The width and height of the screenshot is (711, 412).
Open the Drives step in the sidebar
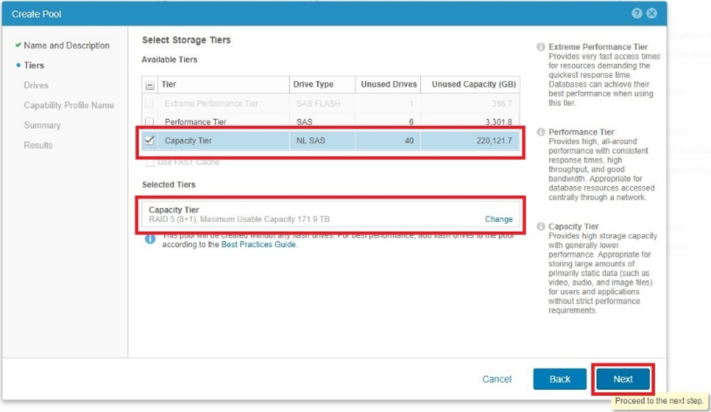click(36, 85)
